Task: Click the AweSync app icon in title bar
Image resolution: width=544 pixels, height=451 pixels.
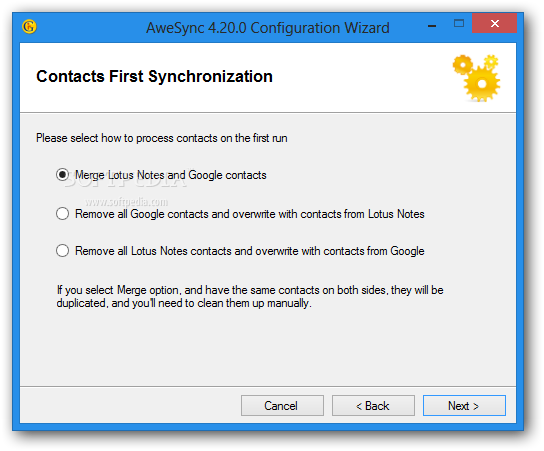Action: [29, 27]
